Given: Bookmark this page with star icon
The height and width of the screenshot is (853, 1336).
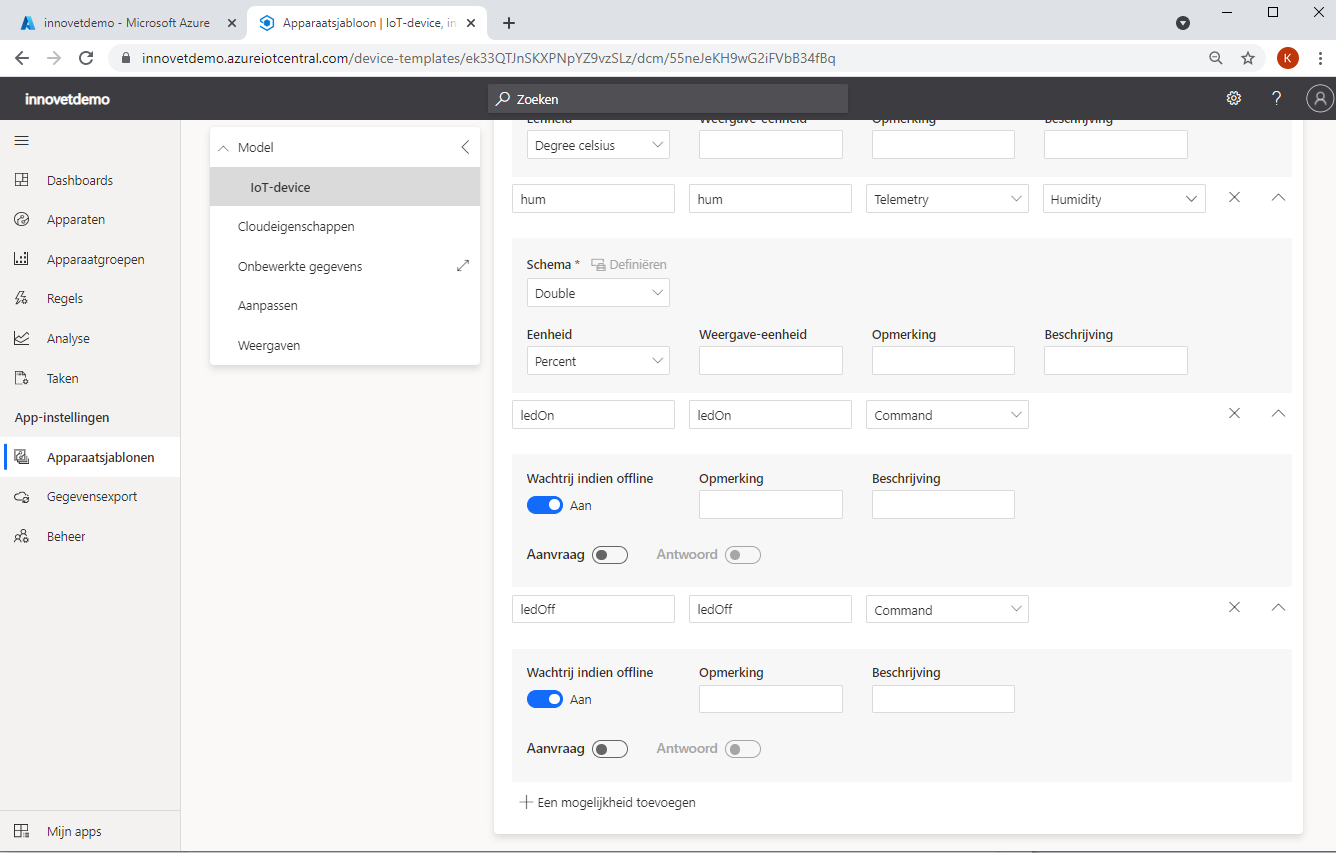Looking at the screenshot, I should 1248,58.
